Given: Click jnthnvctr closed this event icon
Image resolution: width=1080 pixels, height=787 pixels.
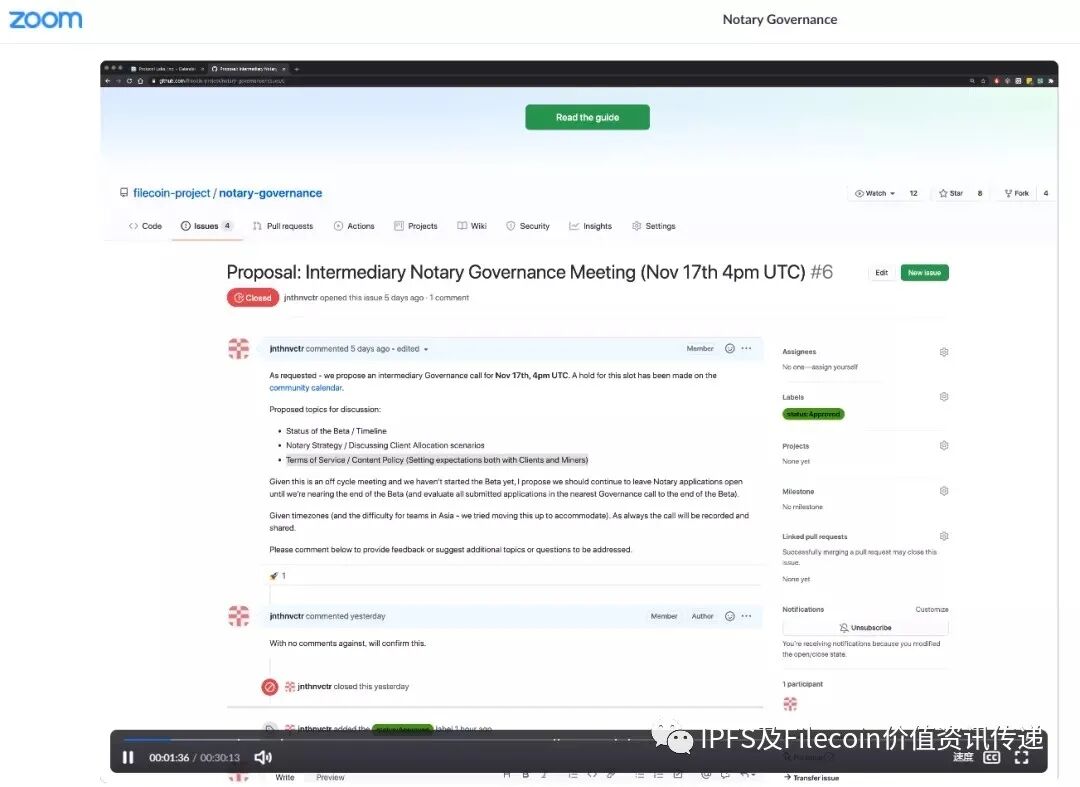Looking at the screenshot, I should (270, 686).
